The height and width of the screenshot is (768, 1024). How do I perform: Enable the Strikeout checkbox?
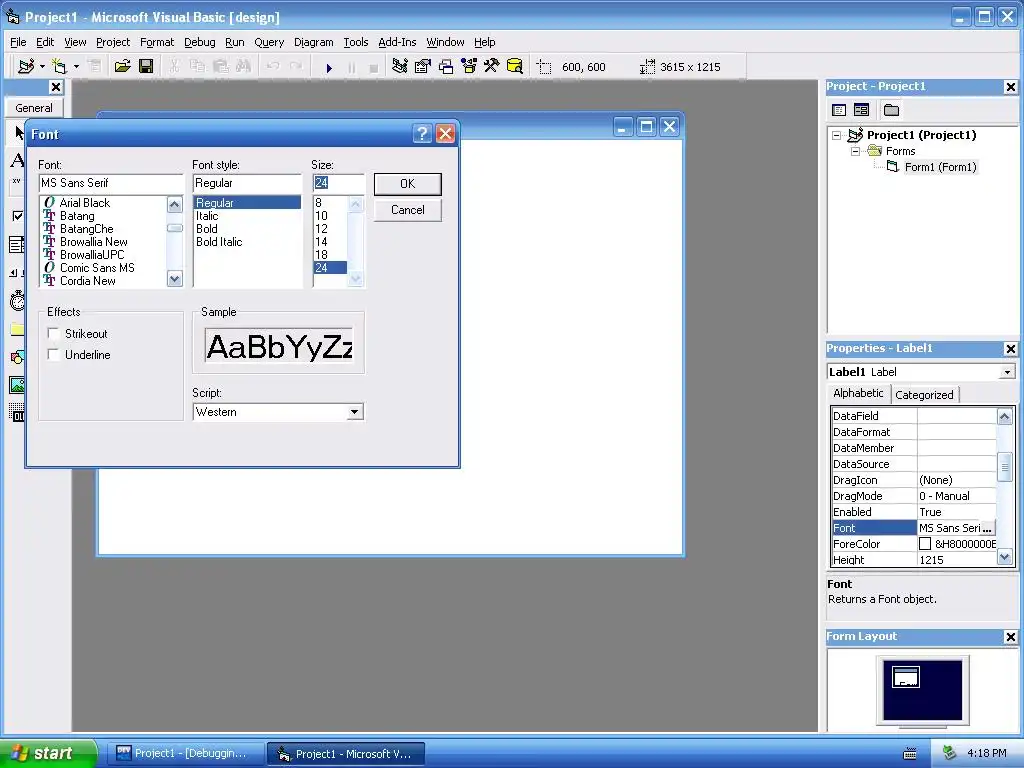click(x=54, y=334)
